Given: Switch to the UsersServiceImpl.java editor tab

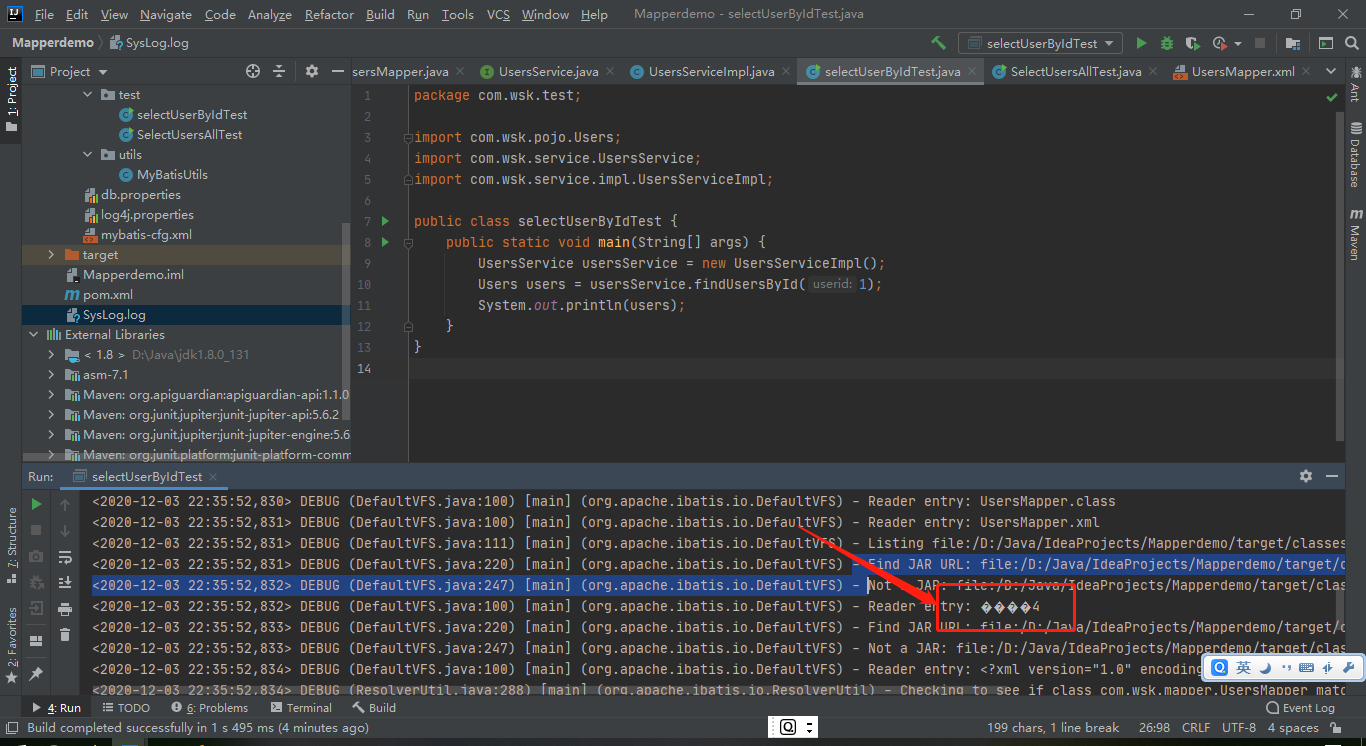Looking at the screenshot, I should pyautogui.click(x=711, y=71).
